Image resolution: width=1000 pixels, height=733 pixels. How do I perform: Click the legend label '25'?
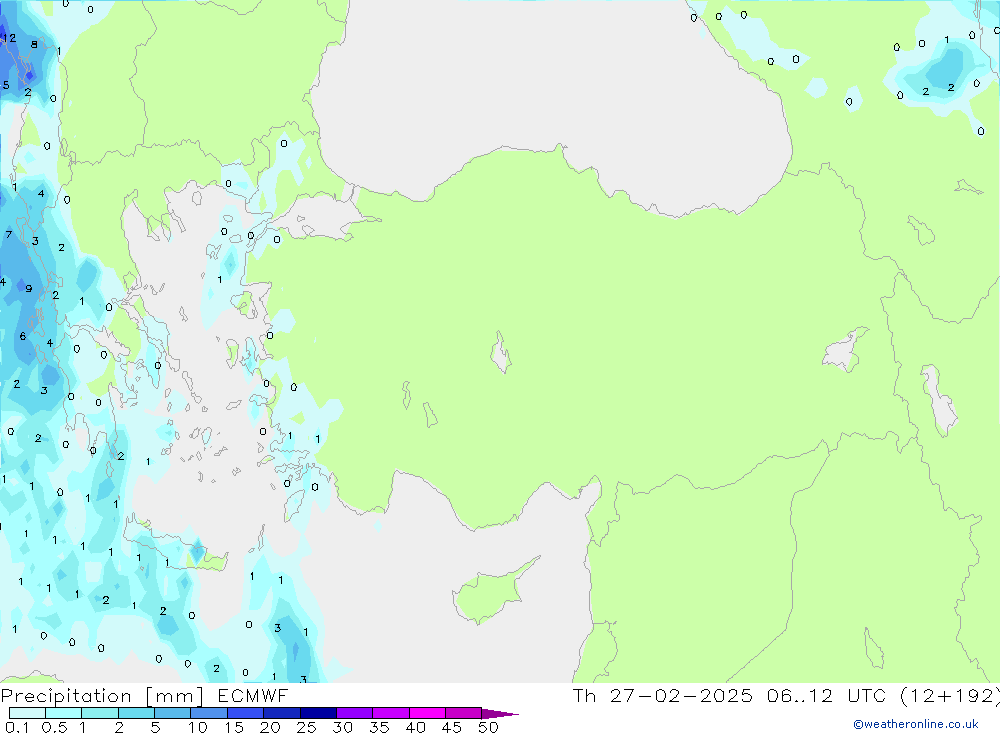pos(306,727)
